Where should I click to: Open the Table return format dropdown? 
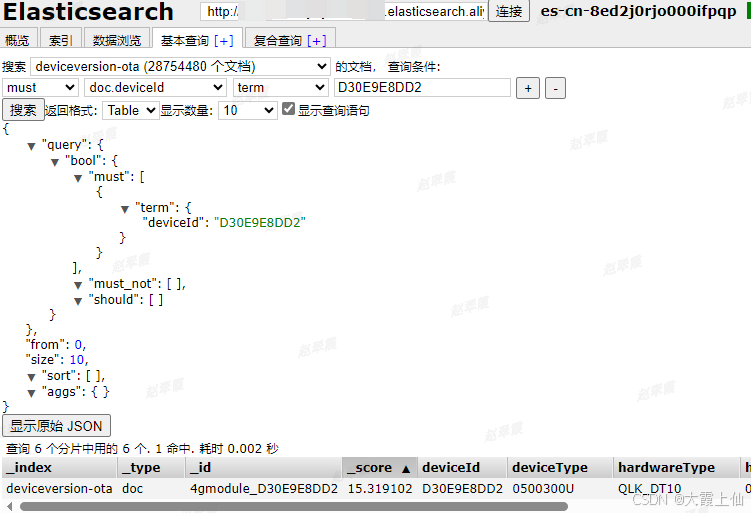click(131, 111)
